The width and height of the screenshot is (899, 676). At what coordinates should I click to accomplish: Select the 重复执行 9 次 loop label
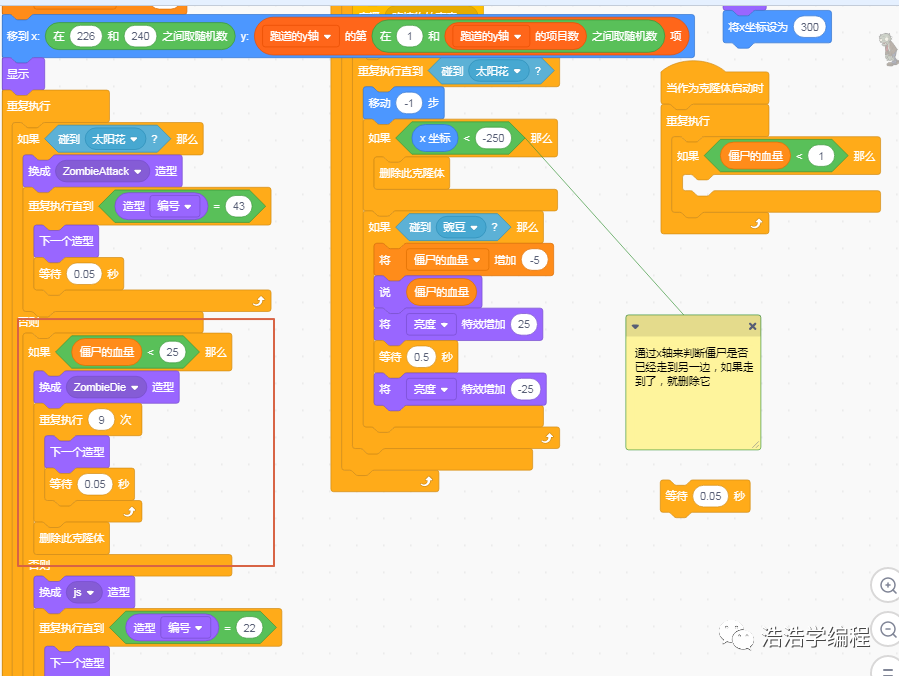61,420
